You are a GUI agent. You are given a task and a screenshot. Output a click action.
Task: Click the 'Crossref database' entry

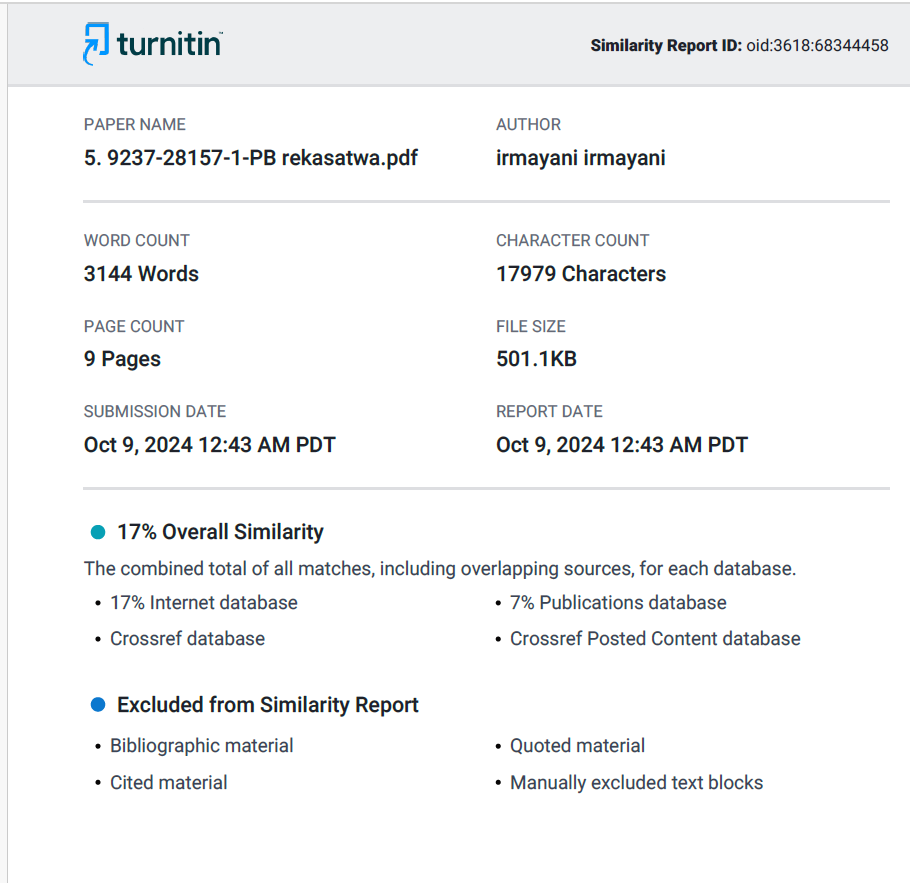[x=187, y=639]
